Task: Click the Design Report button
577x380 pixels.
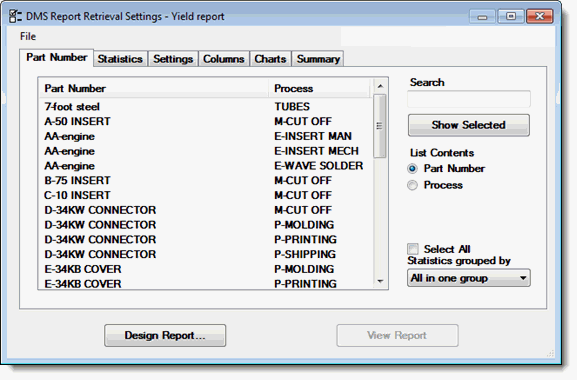Action: coord(165,335)
